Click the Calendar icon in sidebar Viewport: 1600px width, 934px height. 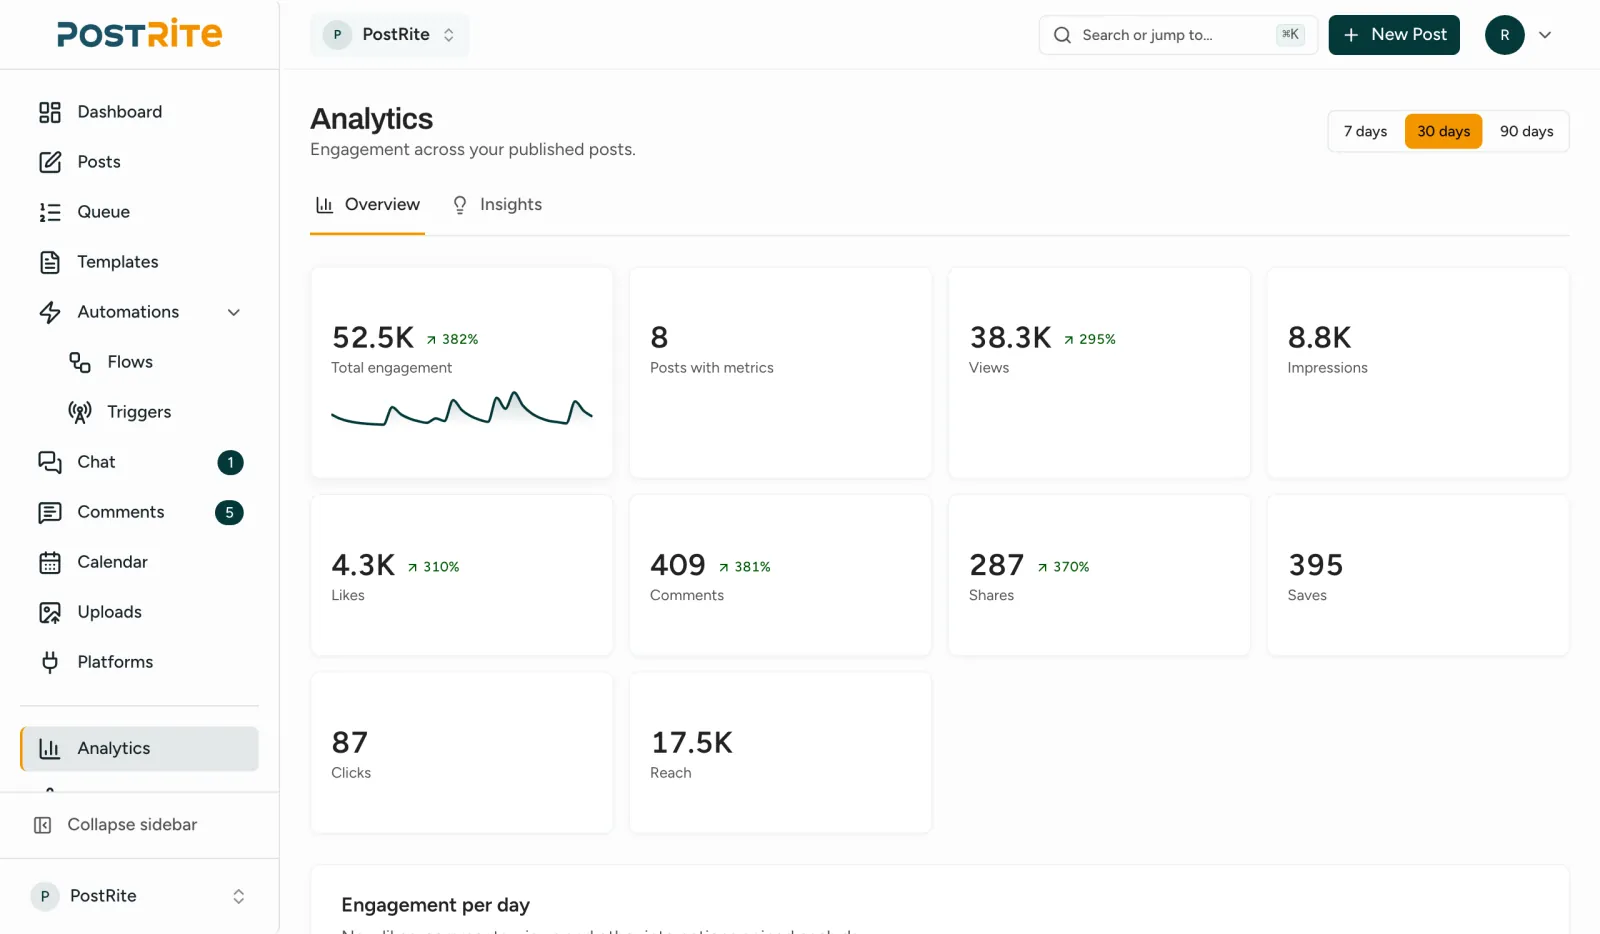(x=50, y=562)
